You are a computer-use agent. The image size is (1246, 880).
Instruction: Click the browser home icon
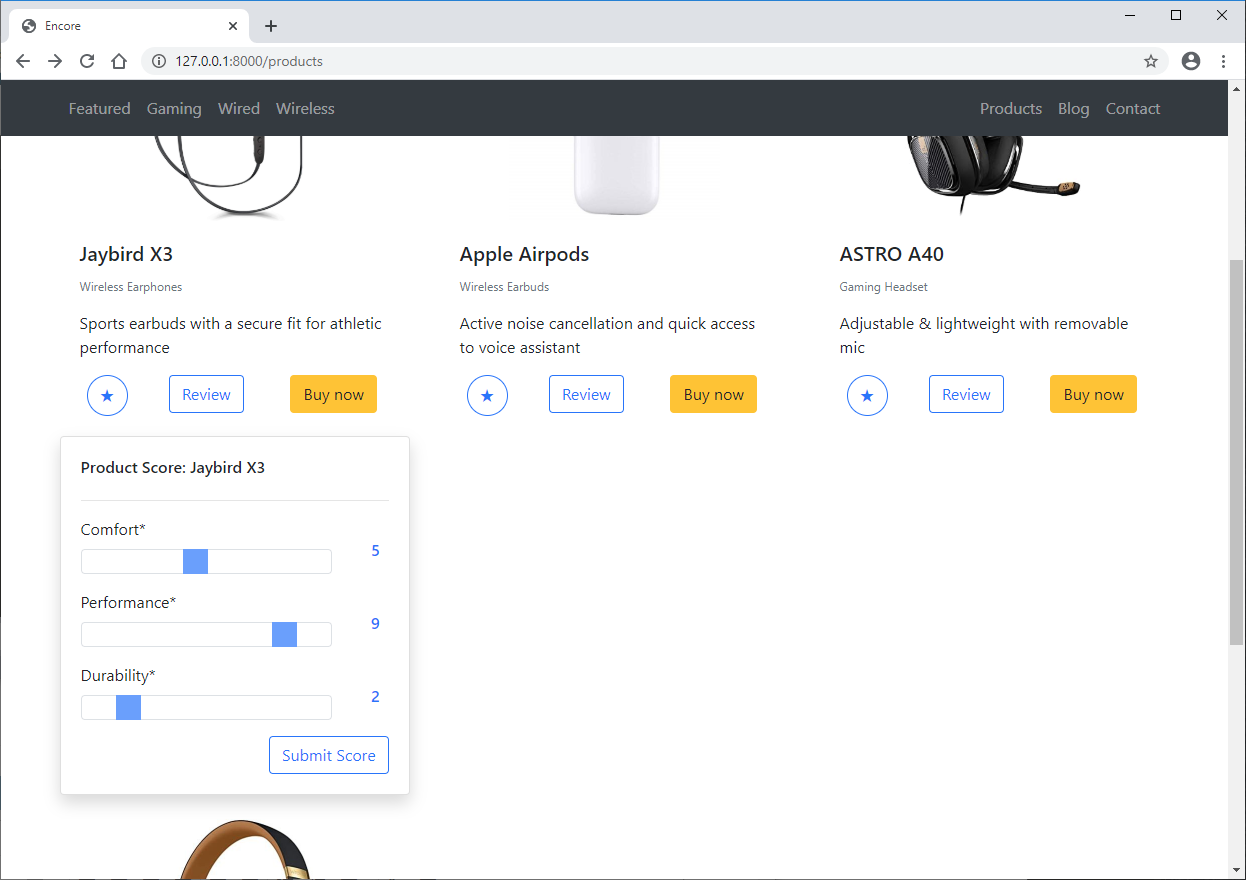click(118, 61)
